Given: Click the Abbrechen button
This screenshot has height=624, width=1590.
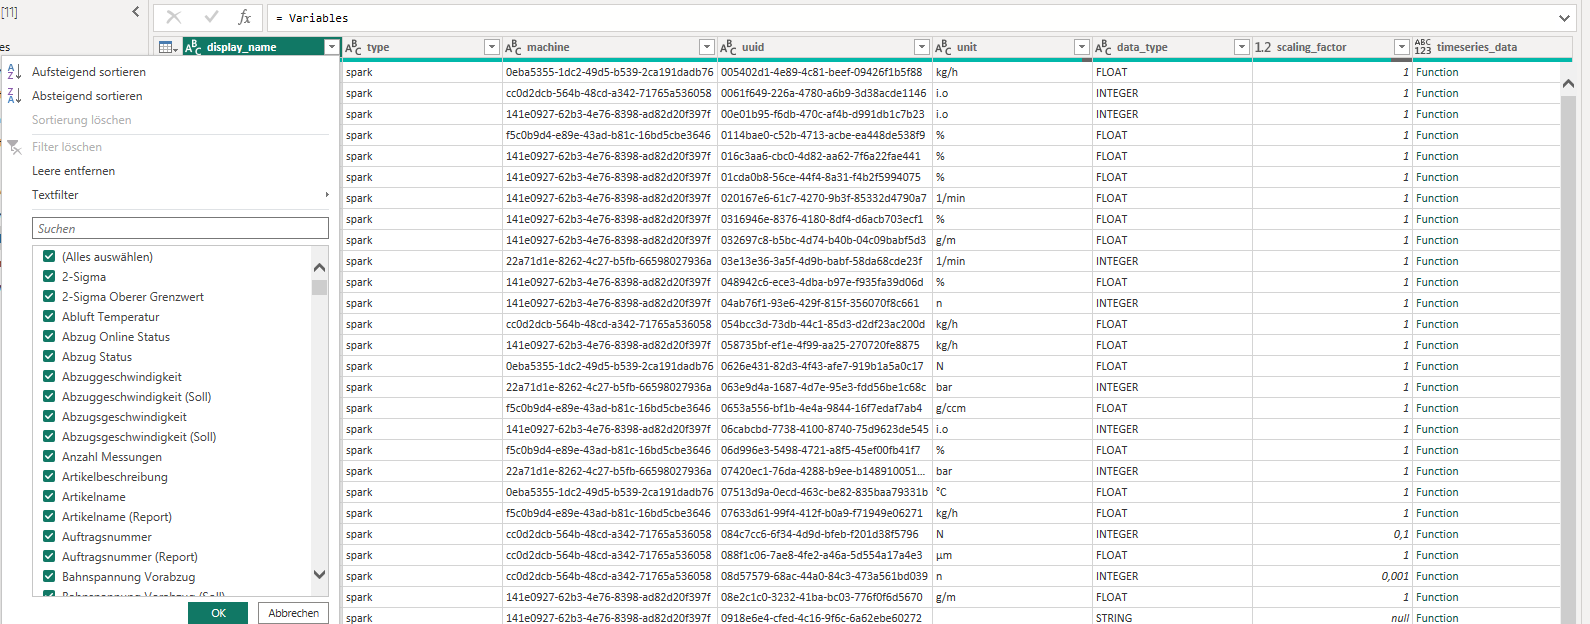Looking at the screenshot, I should pos(294,613).
